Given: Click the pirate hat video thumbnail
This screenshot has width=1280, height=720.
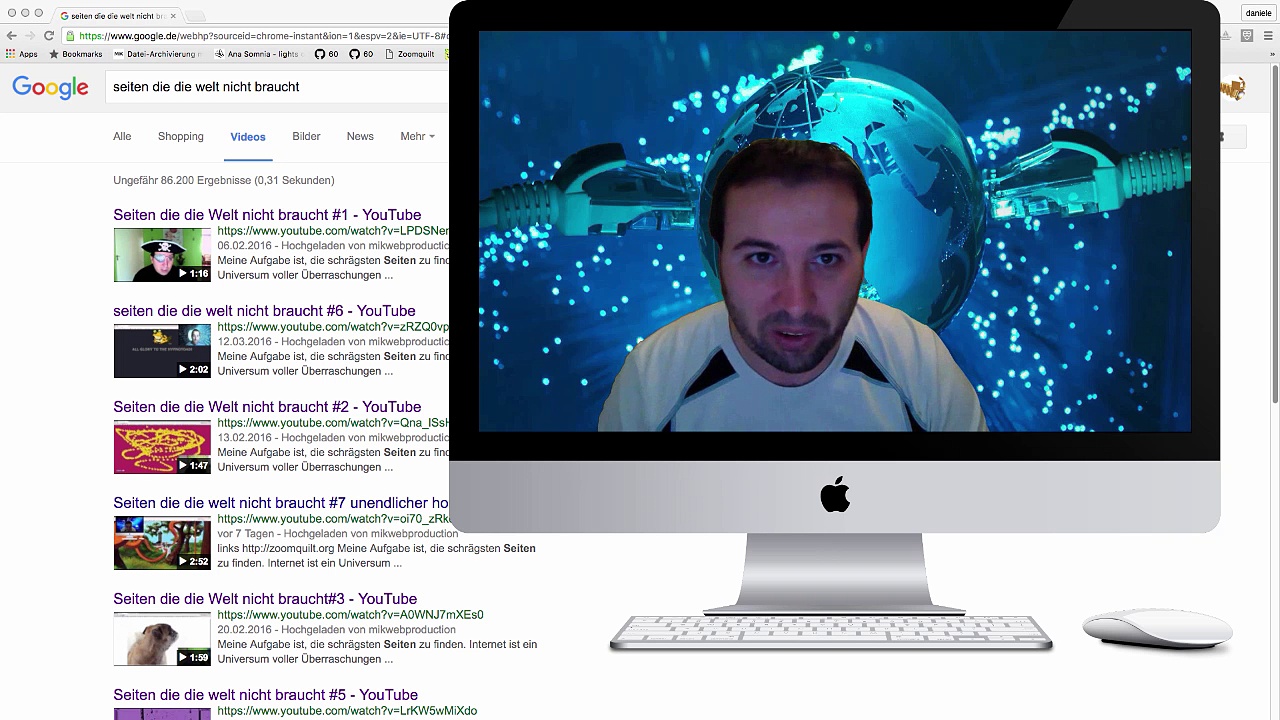Looking at the screenshot, I should 162,255.
